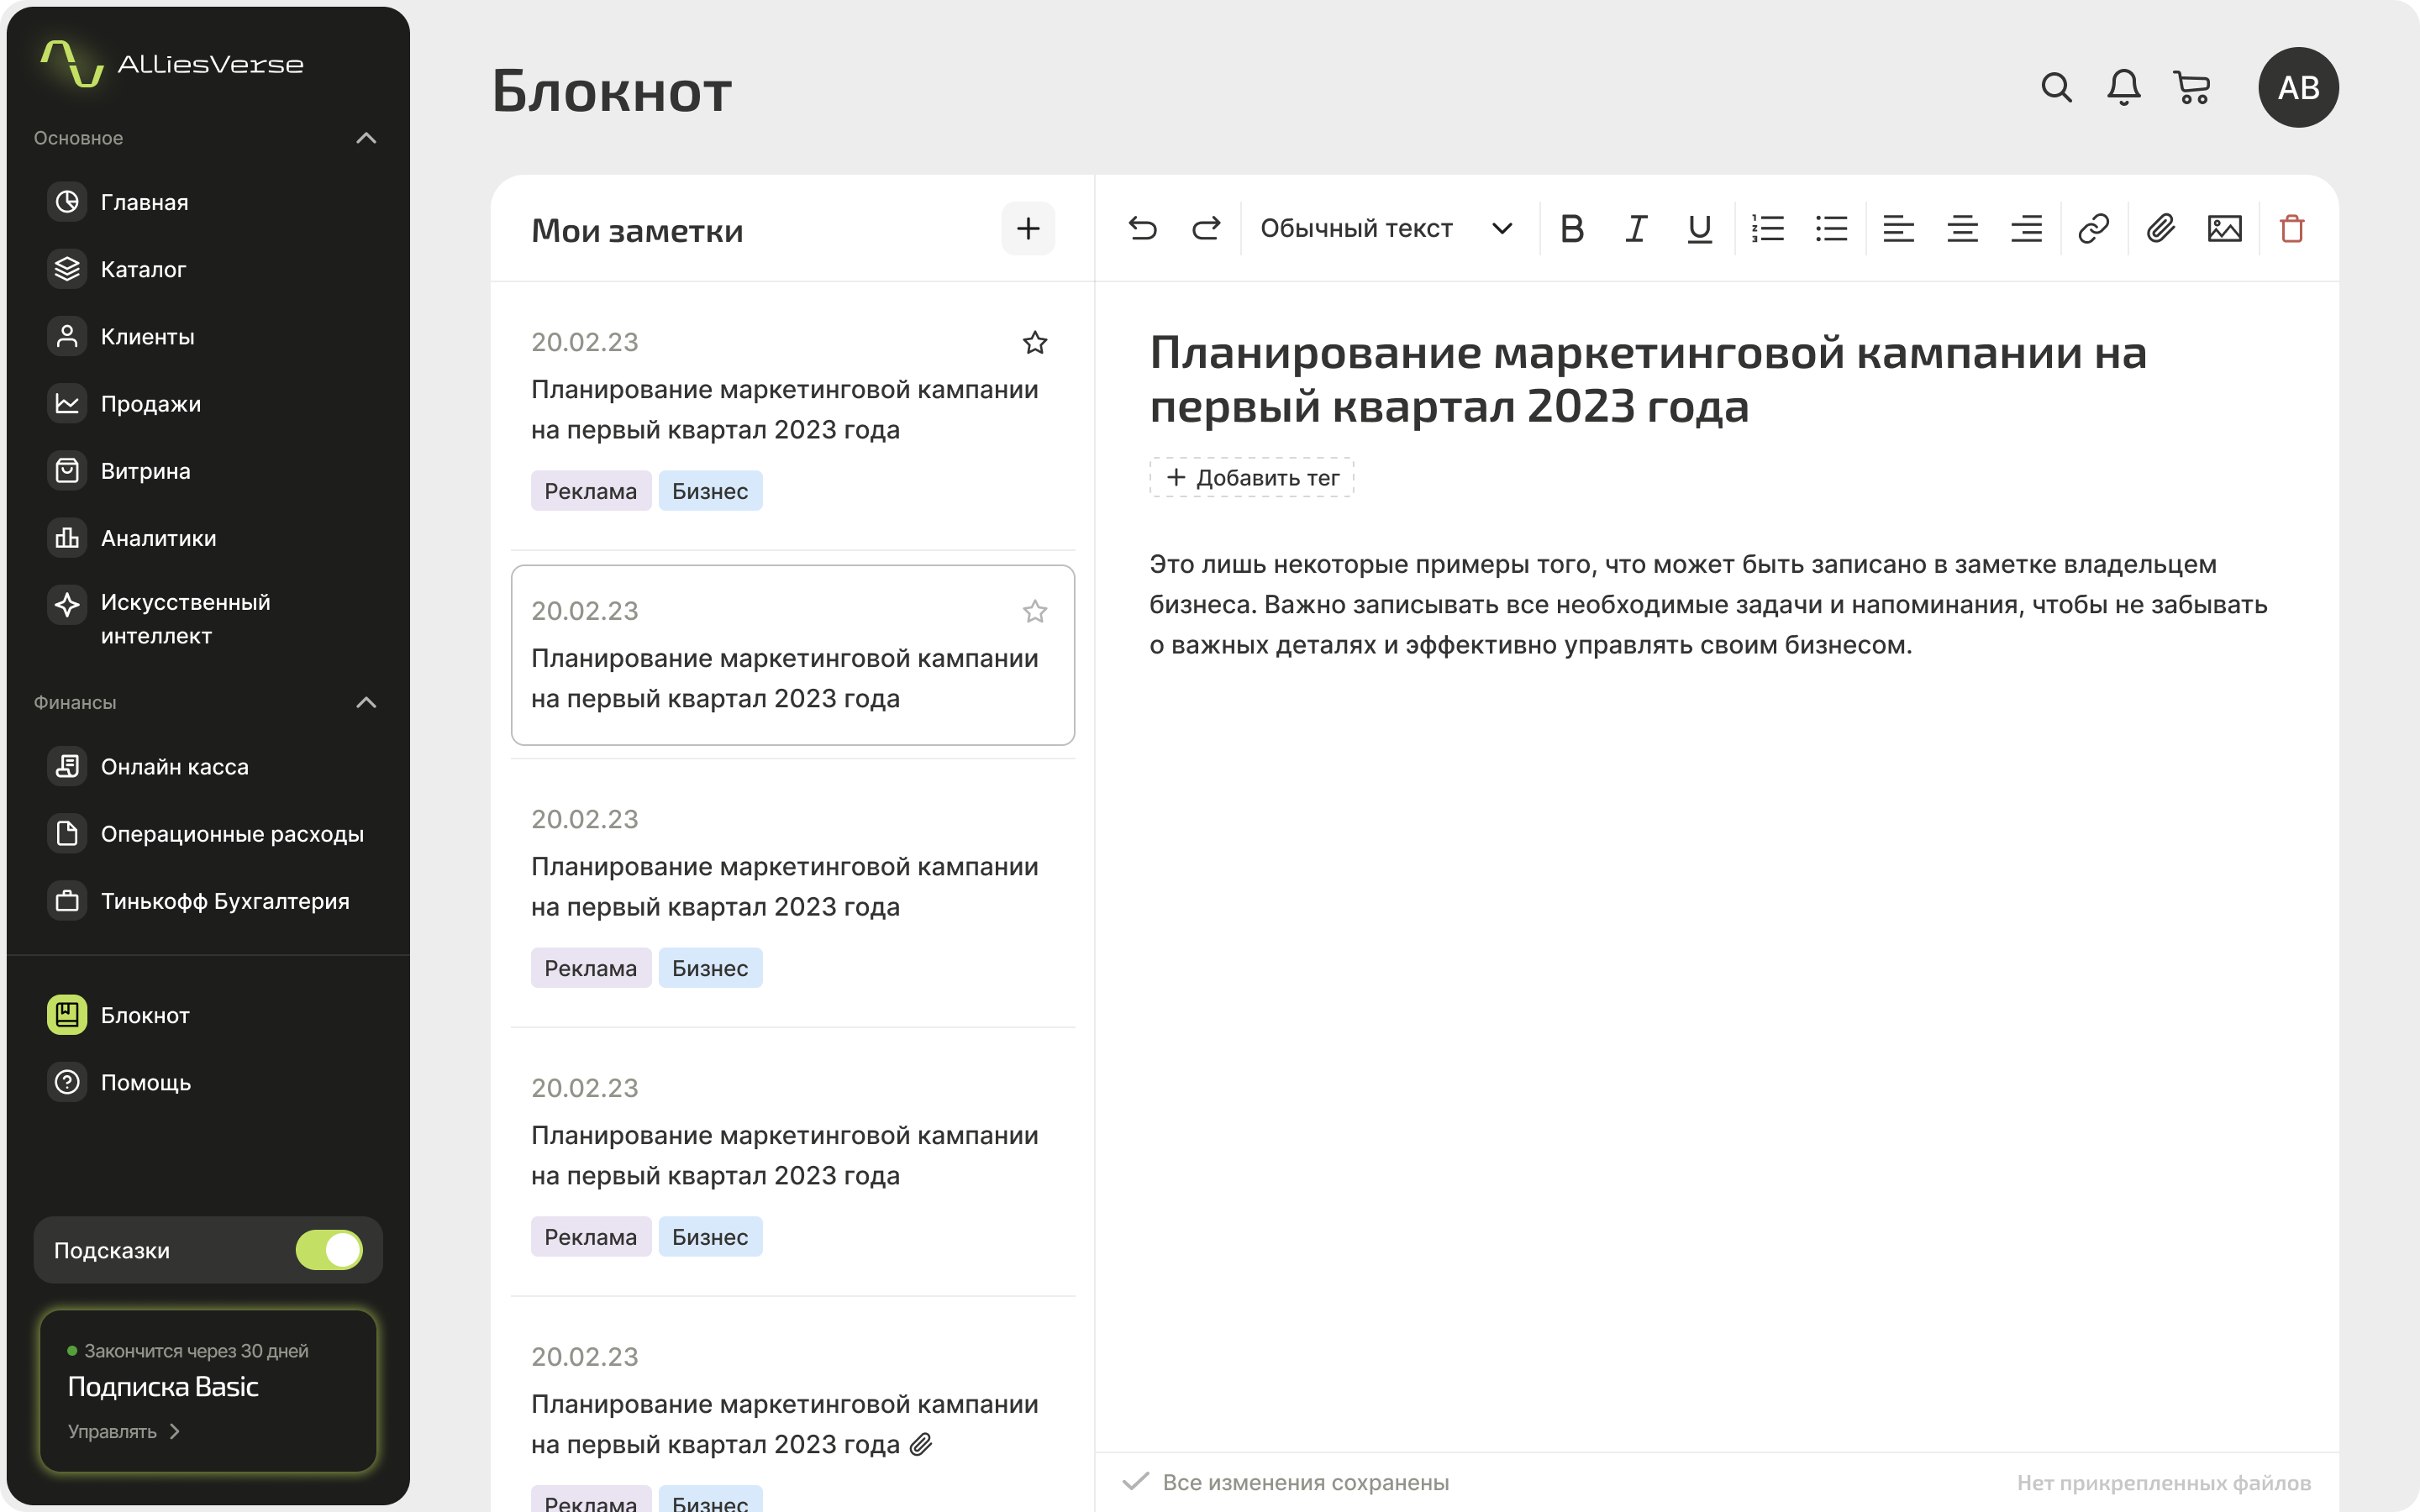Delete the note with trash icon
Image resolution: width=2420 pixels, height=1512 pixels.
pos(2292,229)
